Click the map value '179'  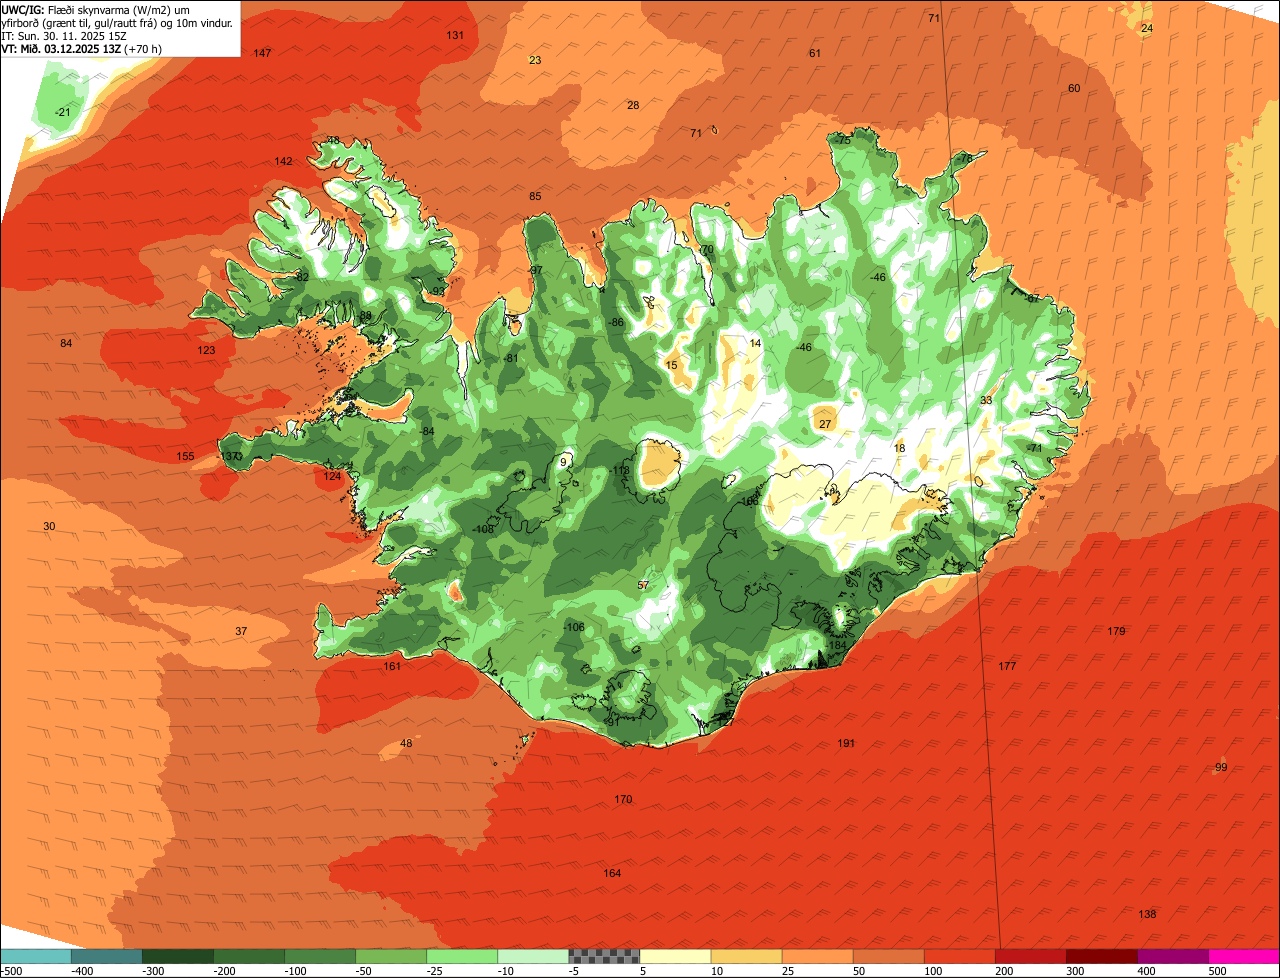click(1117, 631)
